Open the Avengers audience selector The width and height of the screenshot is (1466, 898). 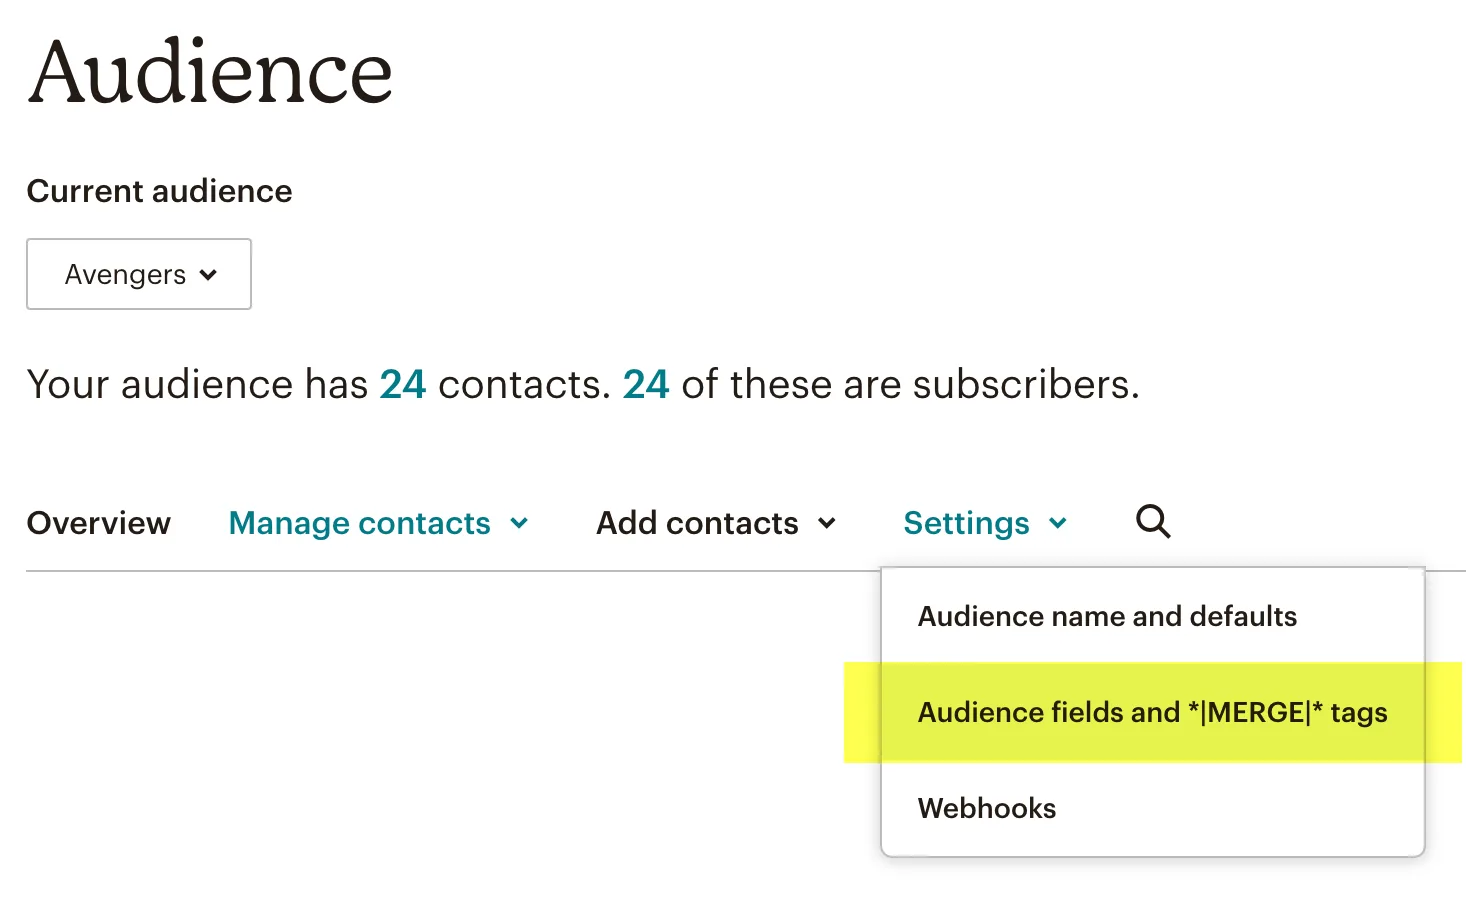[138, 274]
